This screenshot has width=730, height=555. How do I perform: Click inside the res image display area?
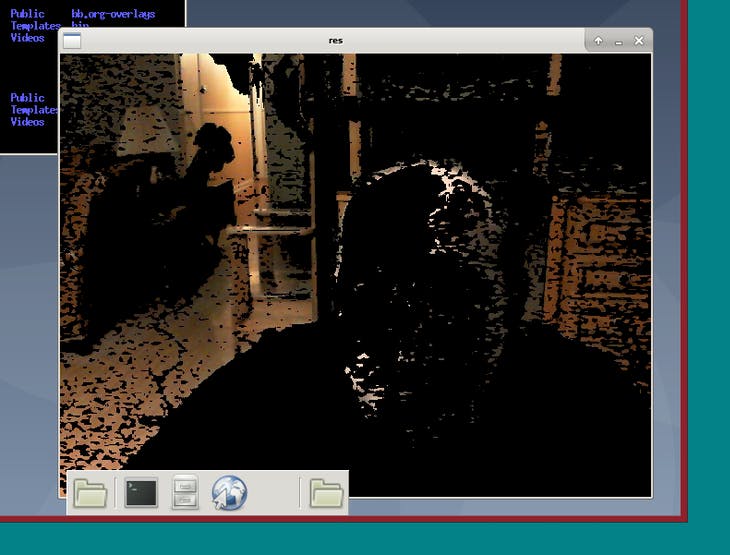click(355, 275)
